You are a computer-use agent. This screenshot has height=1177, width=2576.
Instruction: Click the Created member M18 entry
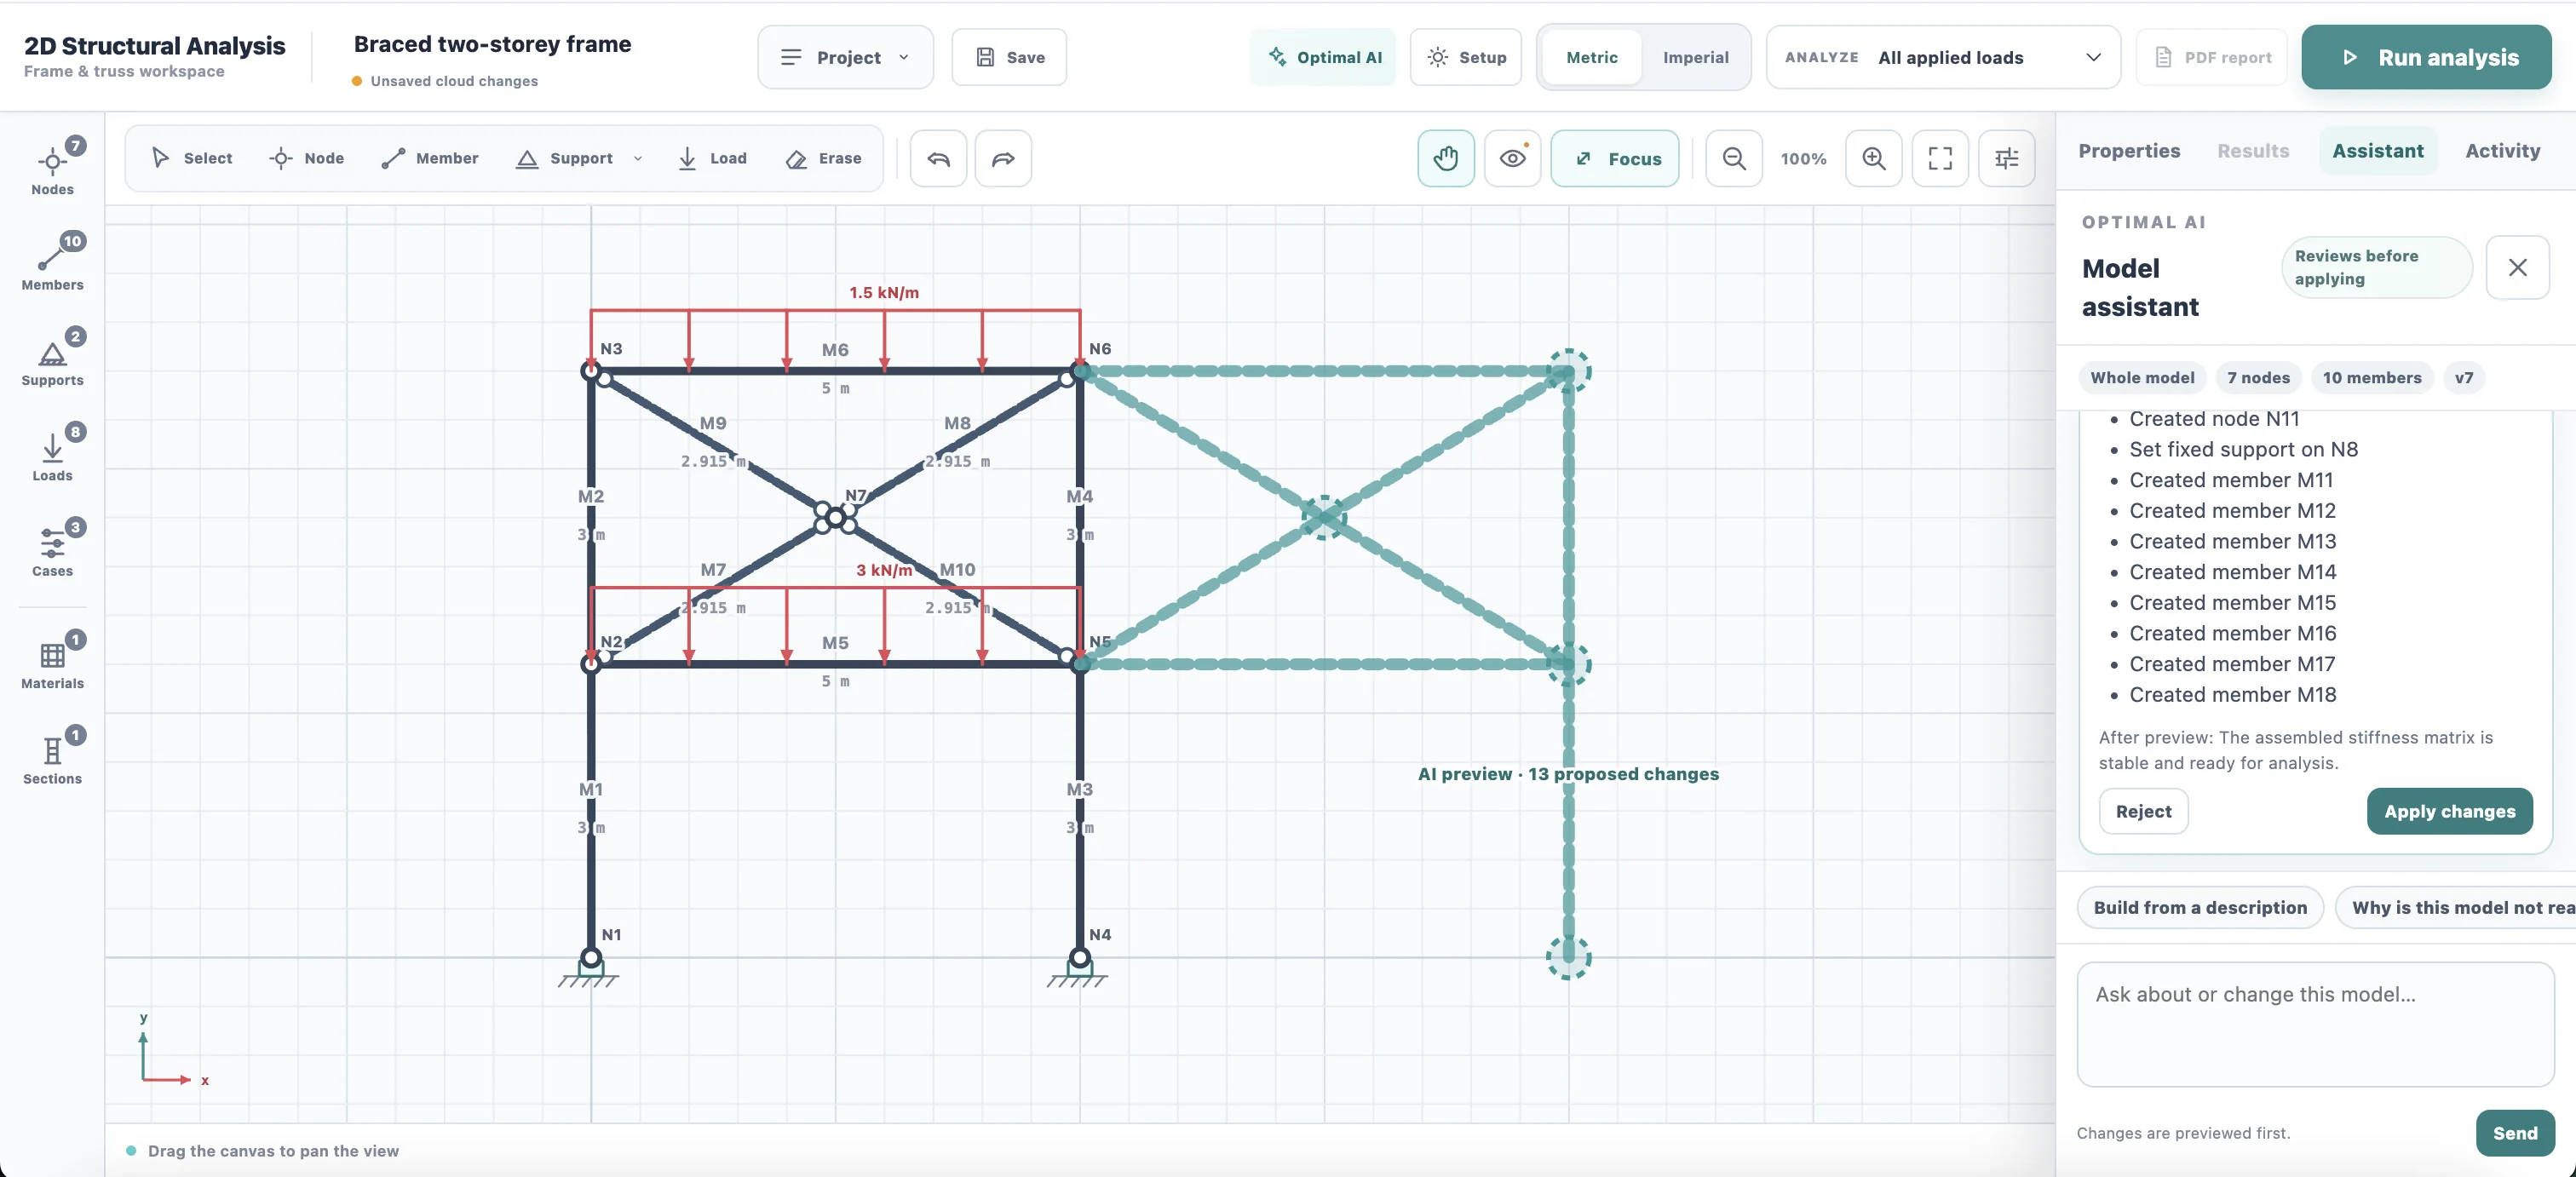(x=2232, y=694)
